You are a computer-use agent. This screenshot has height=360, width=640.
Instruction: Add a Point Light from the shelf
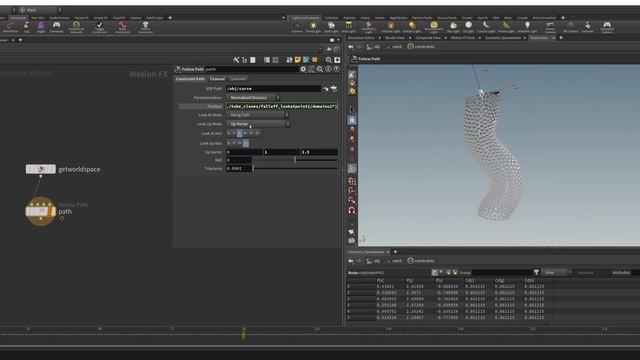click(313, 27)
